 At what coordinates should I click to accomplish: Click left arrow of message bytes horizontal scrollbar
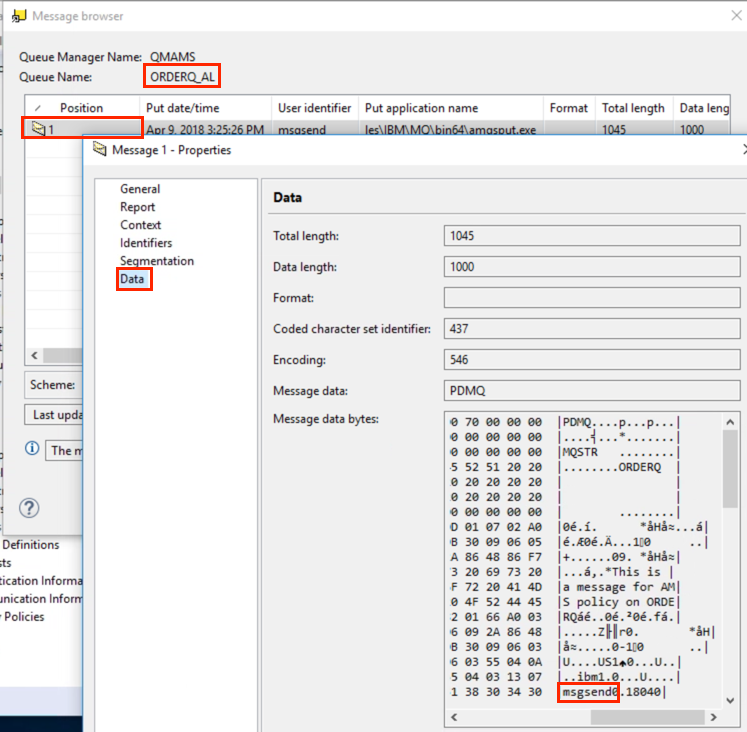click(x=454, y=717)
